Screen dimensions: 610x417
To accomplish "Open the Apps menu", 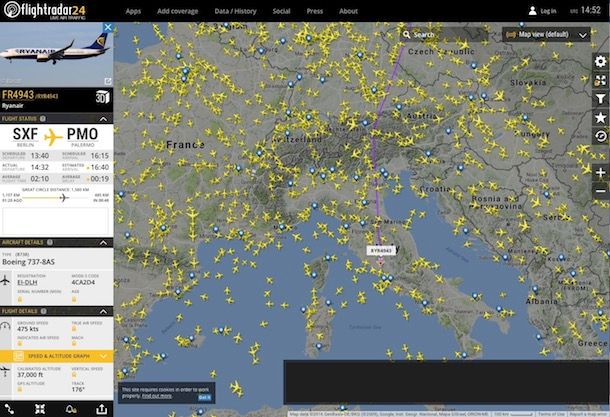I will point(133,11).
